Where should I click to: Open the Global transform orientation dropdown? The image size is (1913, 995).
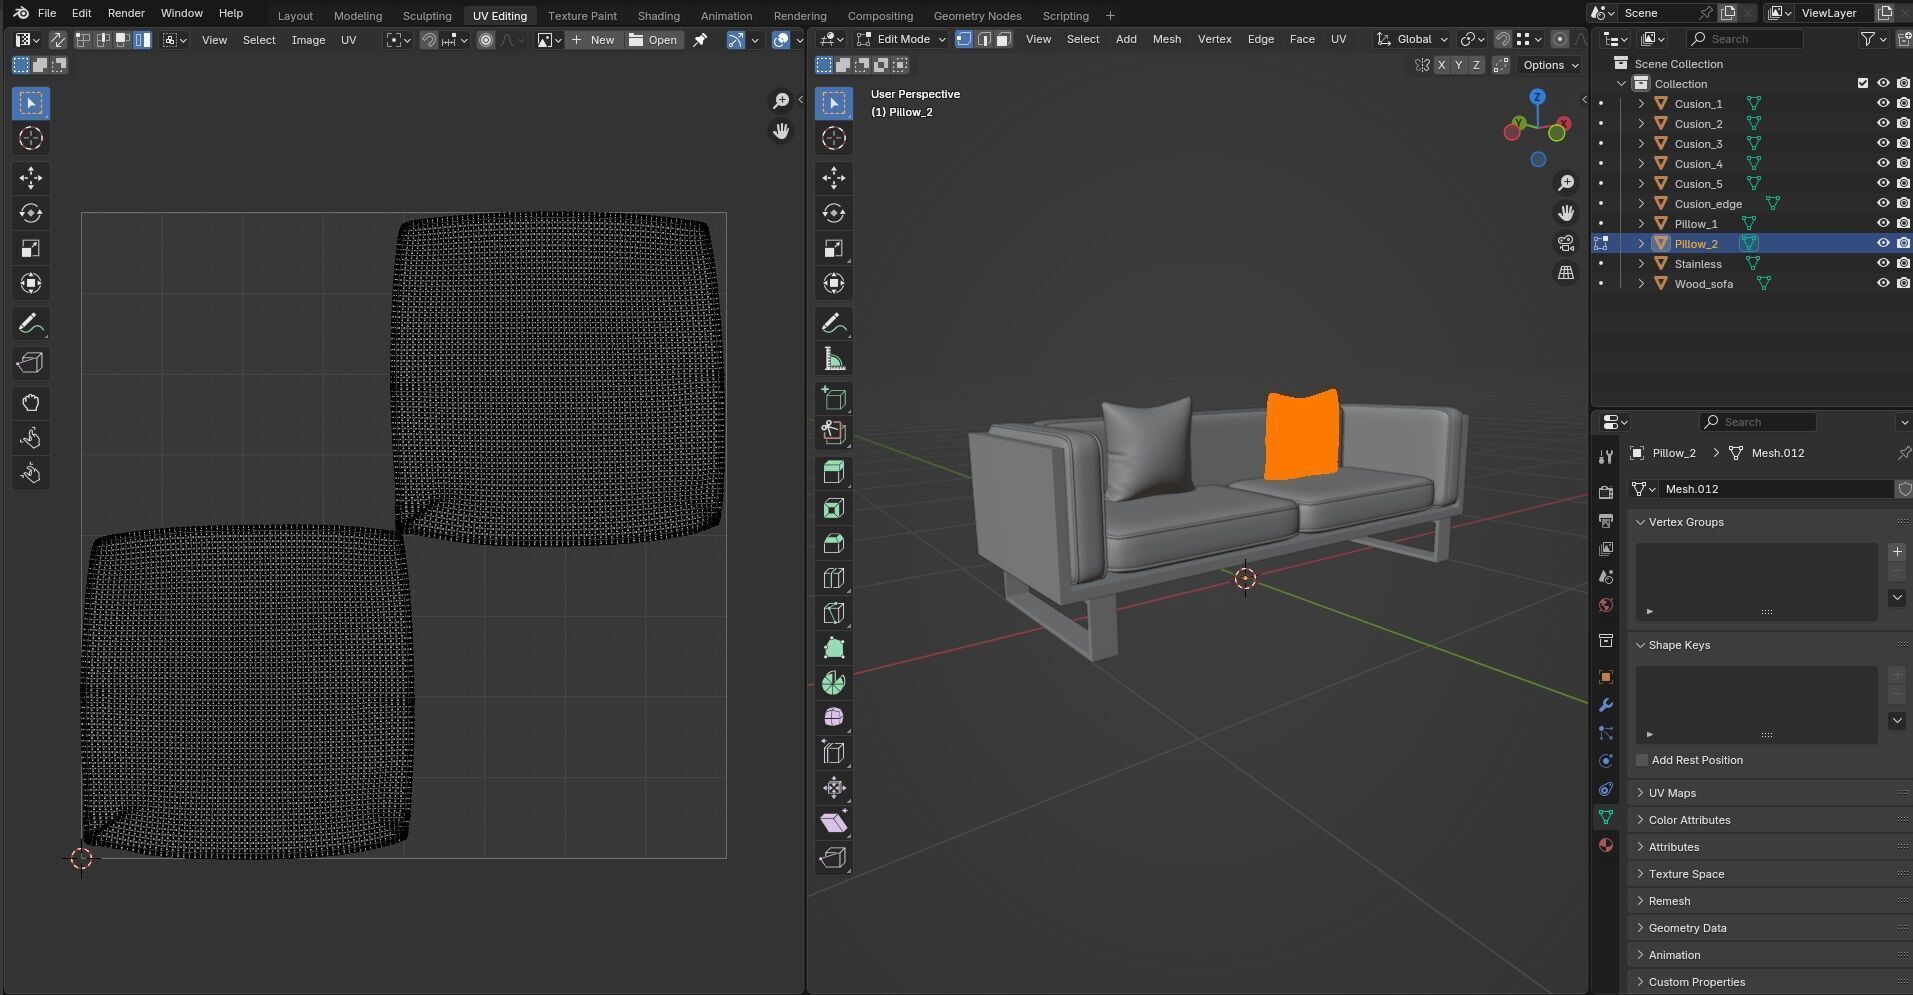(x=1412, y=39)
